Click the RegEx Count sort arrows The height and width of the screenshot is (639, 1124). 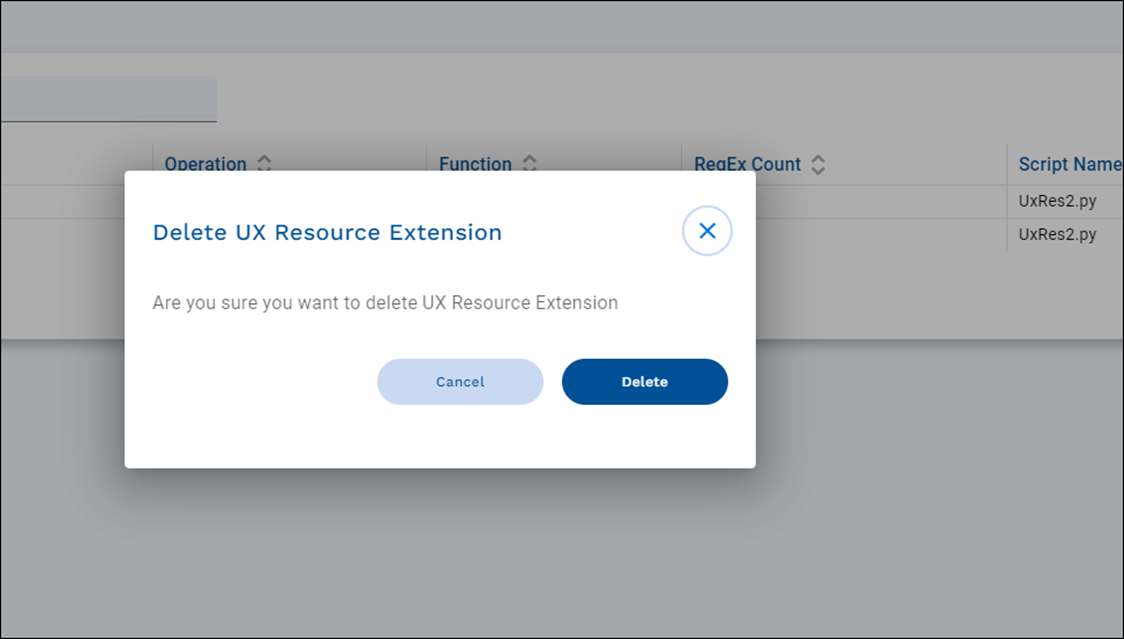[x=818, y=165]
